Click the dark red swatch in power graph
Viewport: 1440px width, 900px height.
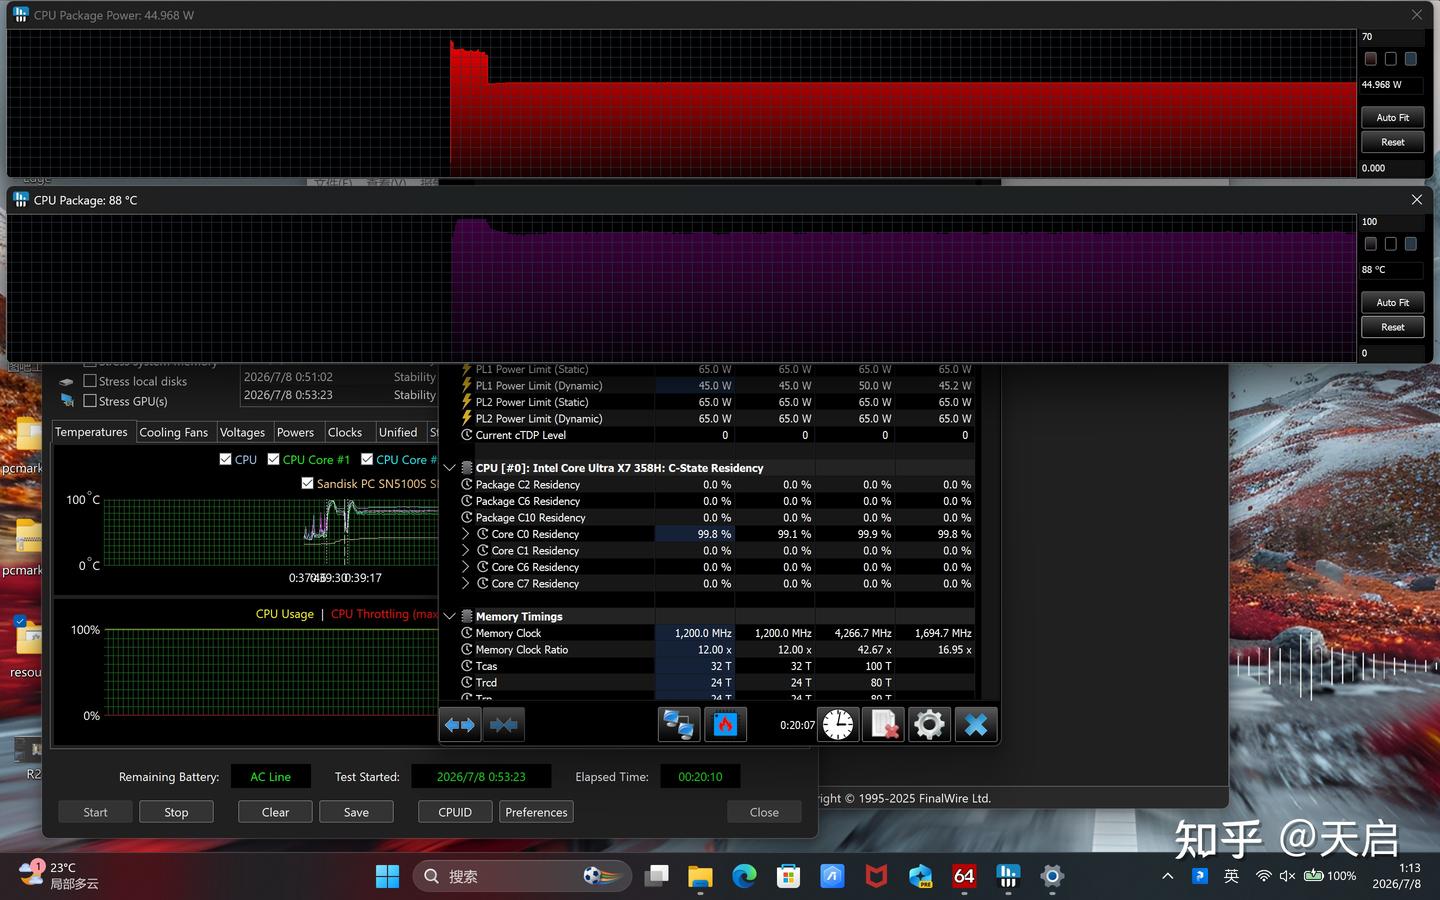point(1371,59)
